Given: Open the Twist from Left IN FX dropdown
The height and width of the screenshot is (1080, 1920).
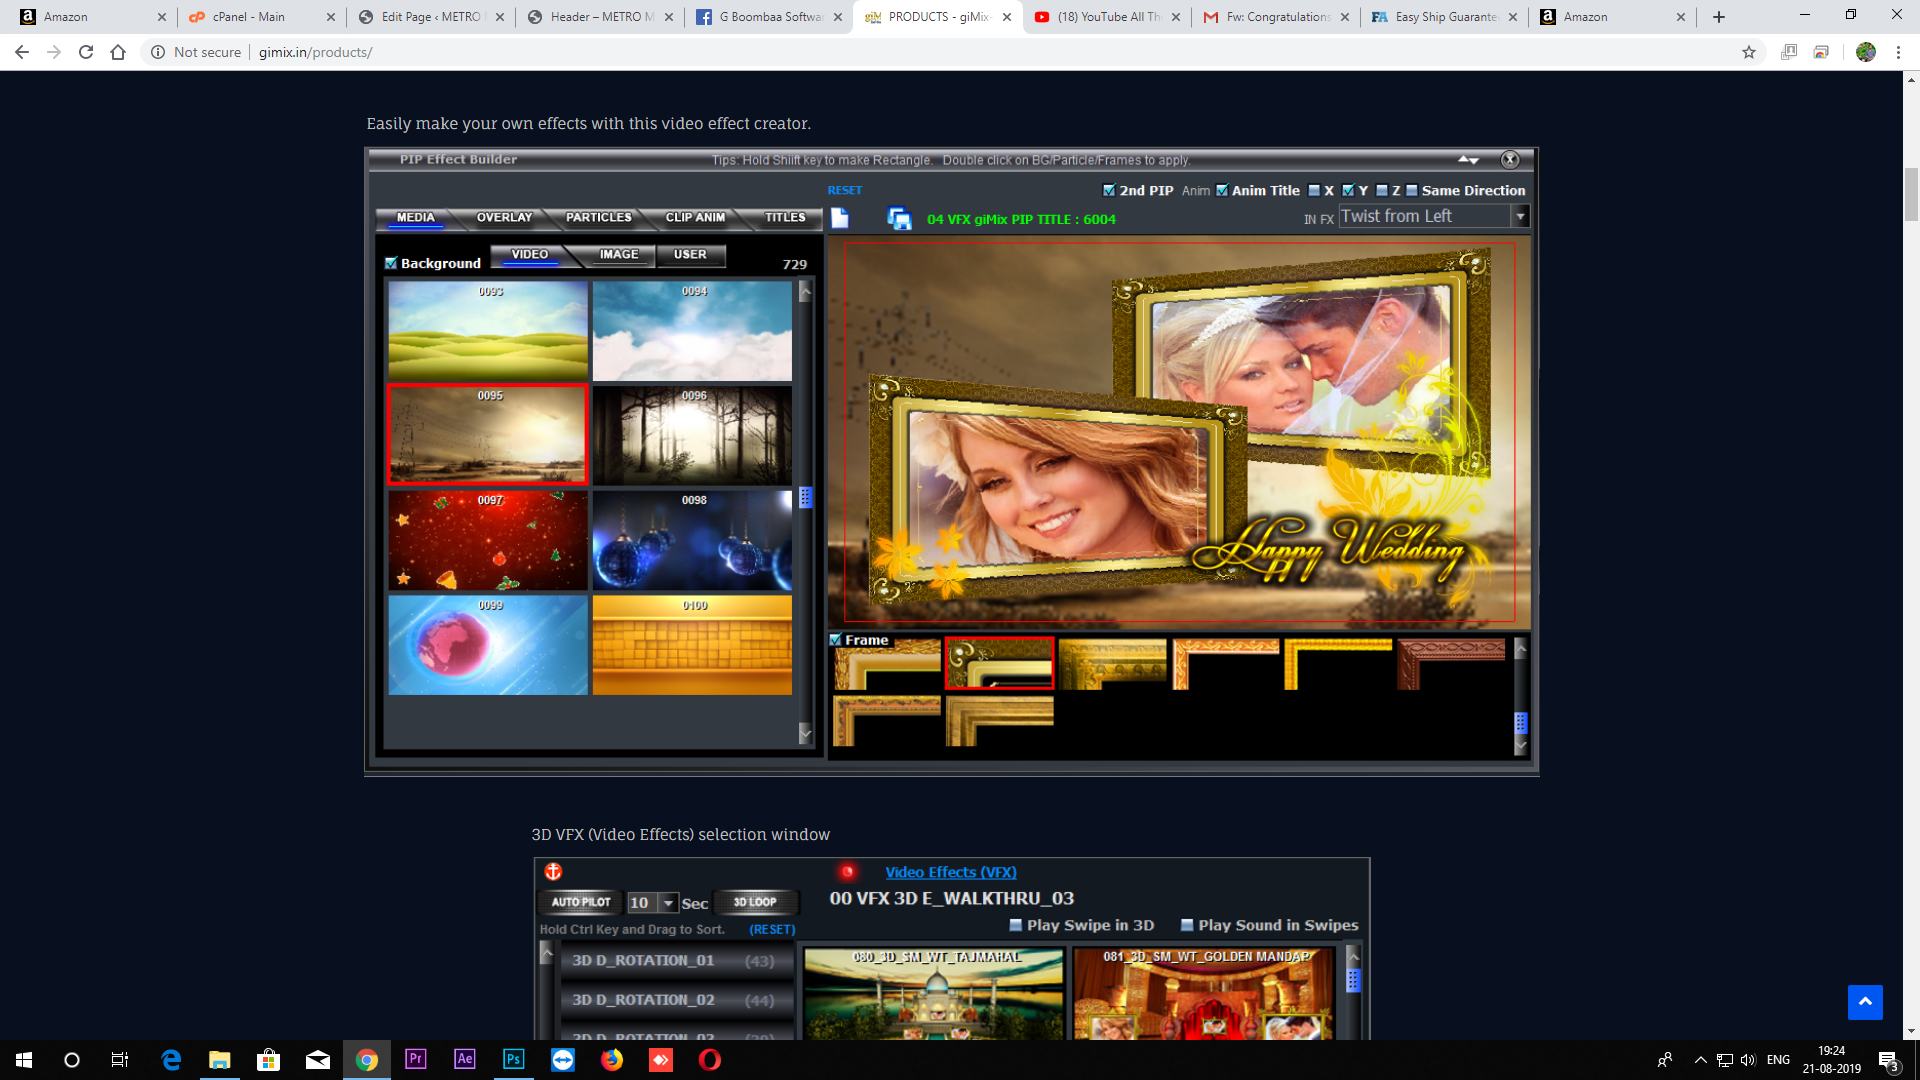Looking at the screenshot, I should (x=1519, y=215).
